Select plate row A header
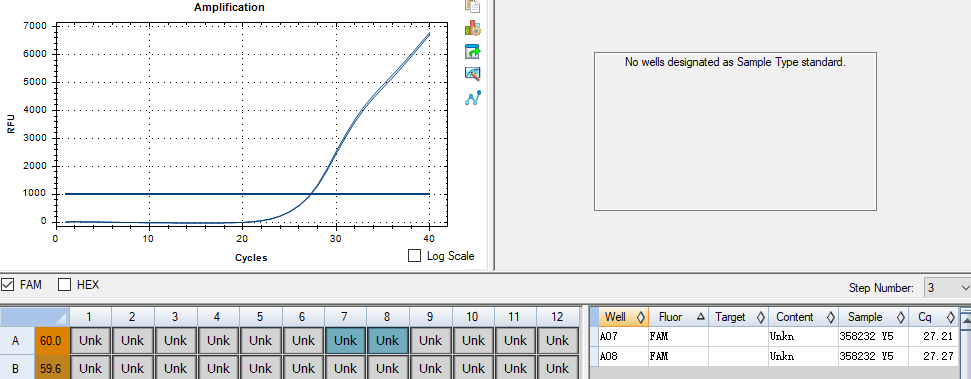 pos(17,340)
